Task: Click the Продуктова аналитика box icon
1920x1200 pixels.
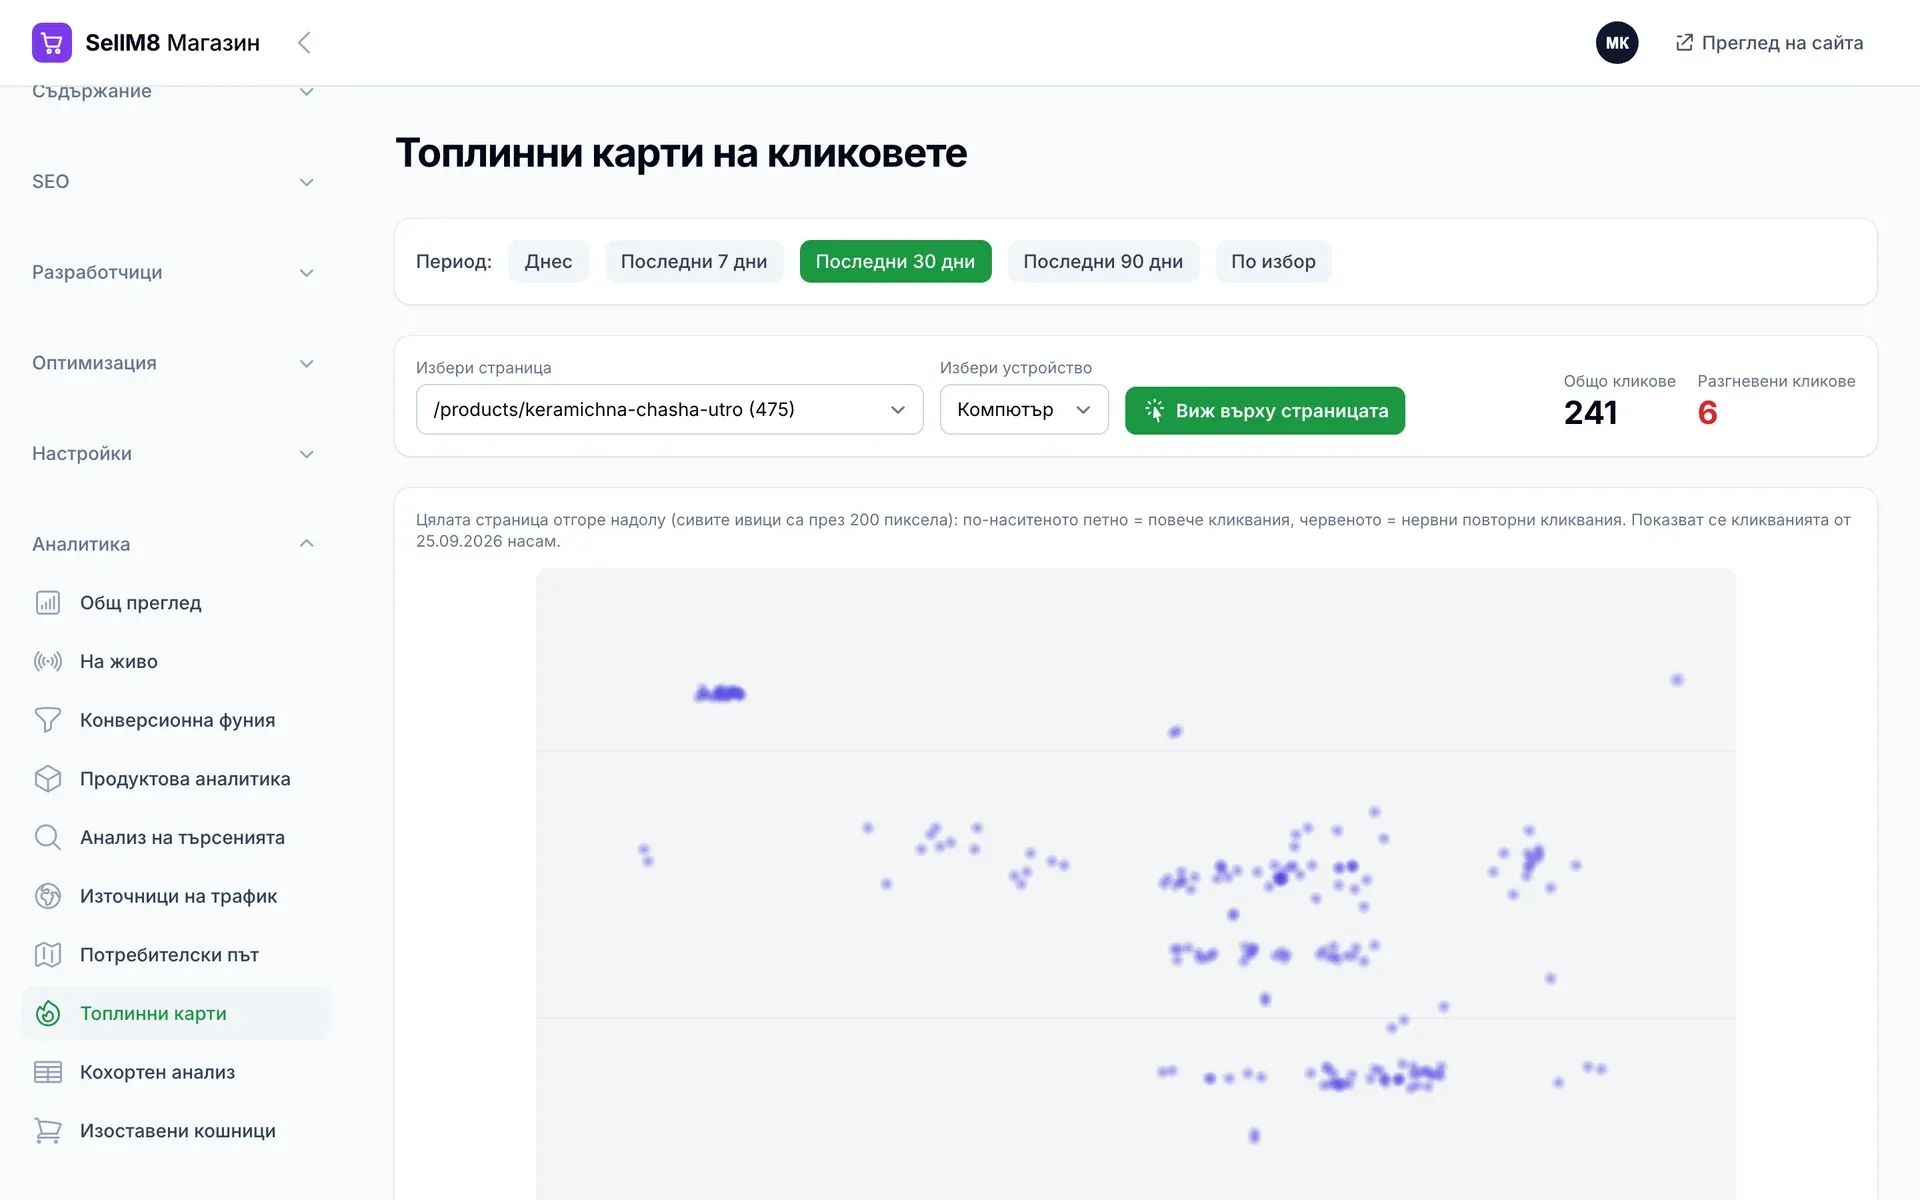Action: click(x=48, y=779)
